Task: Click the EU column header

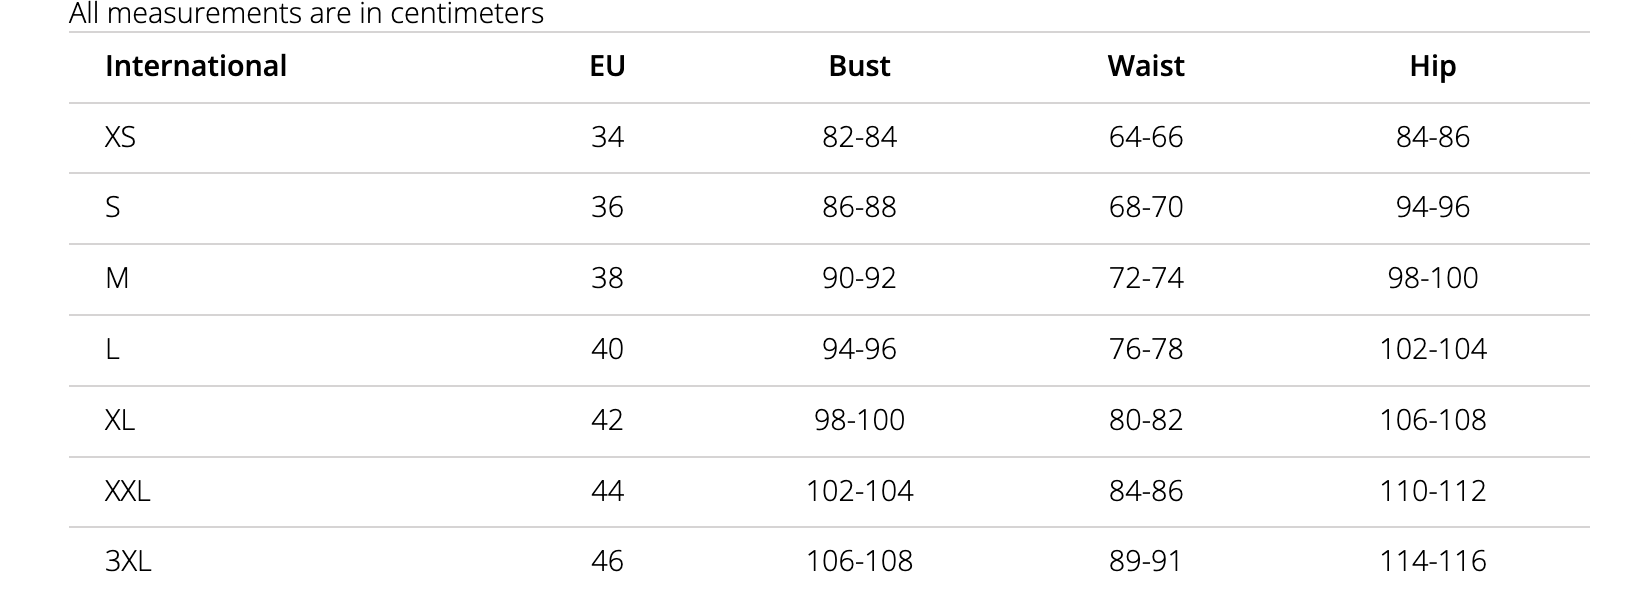Action: pos(607,66)
